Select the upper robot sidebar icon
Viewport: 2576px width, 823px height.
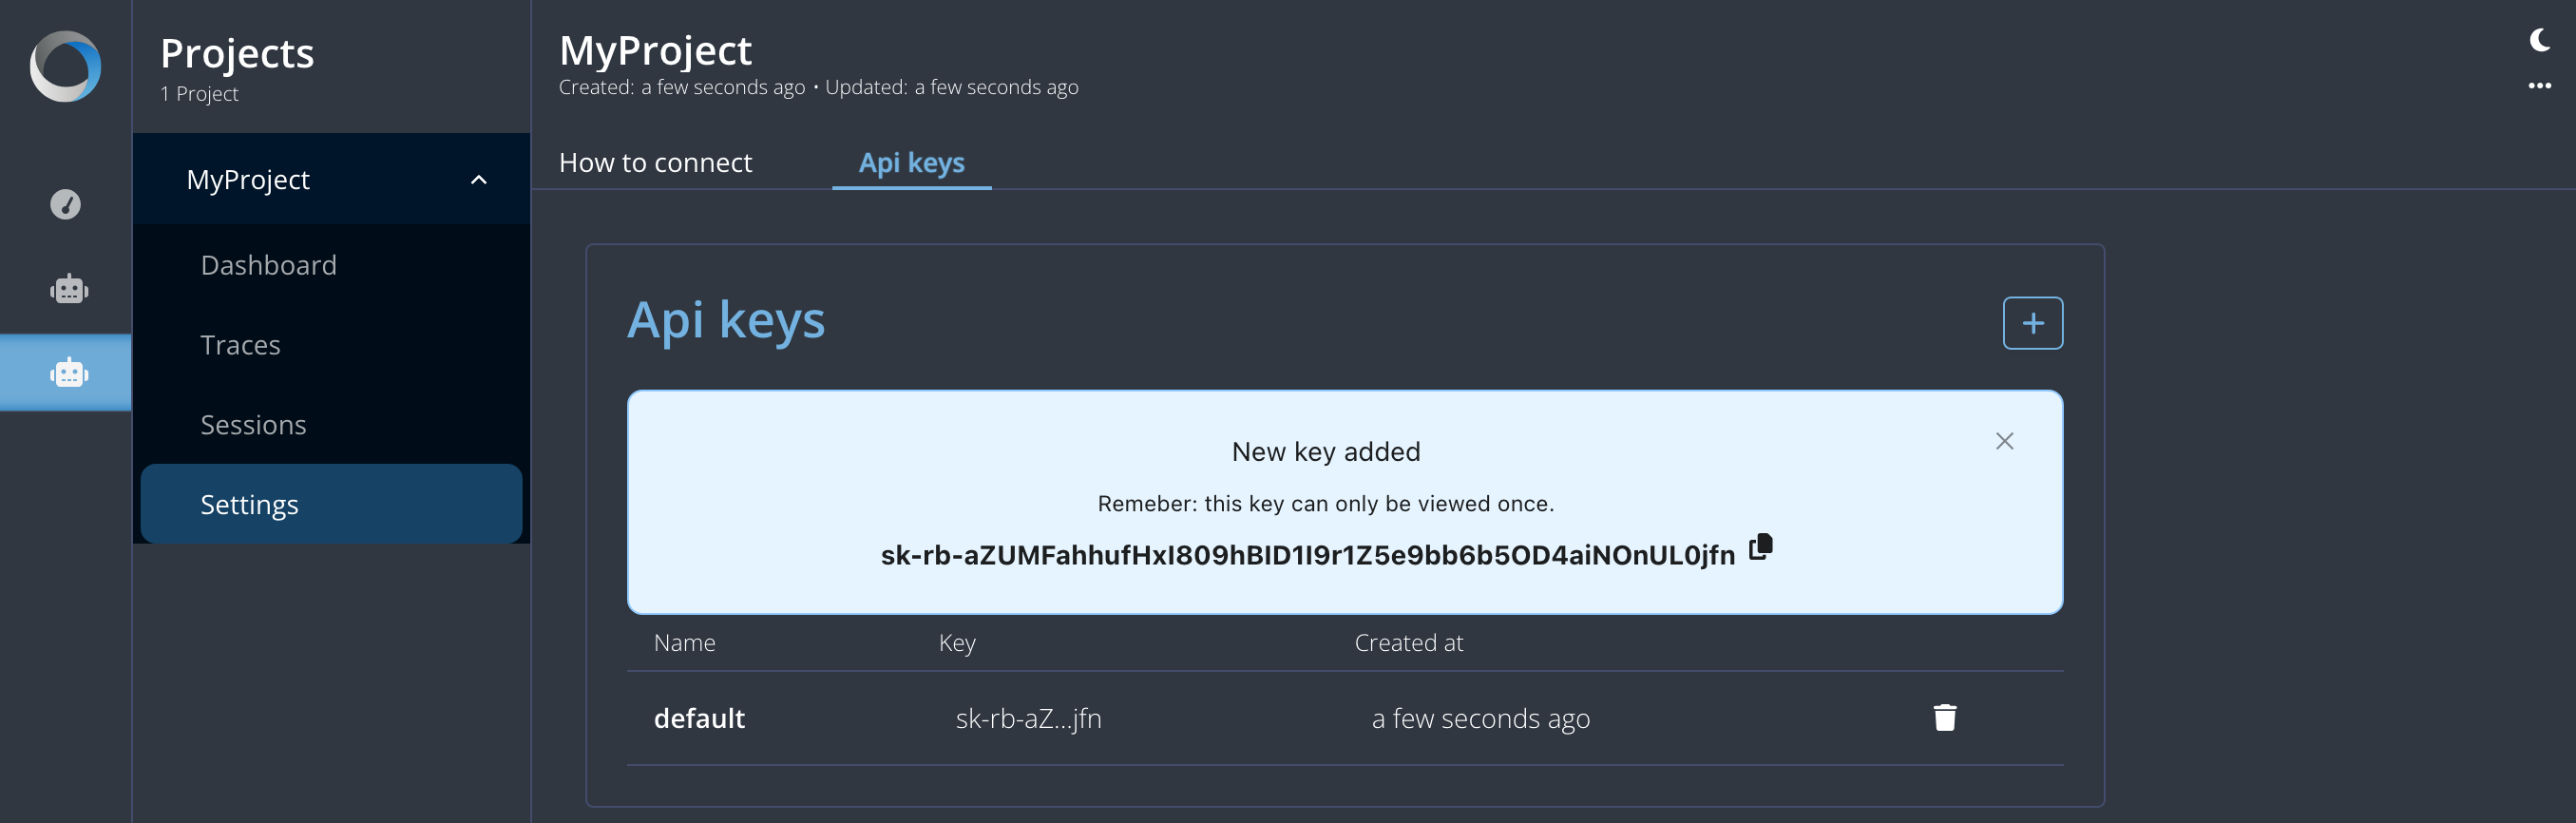[x=69, y=289]
